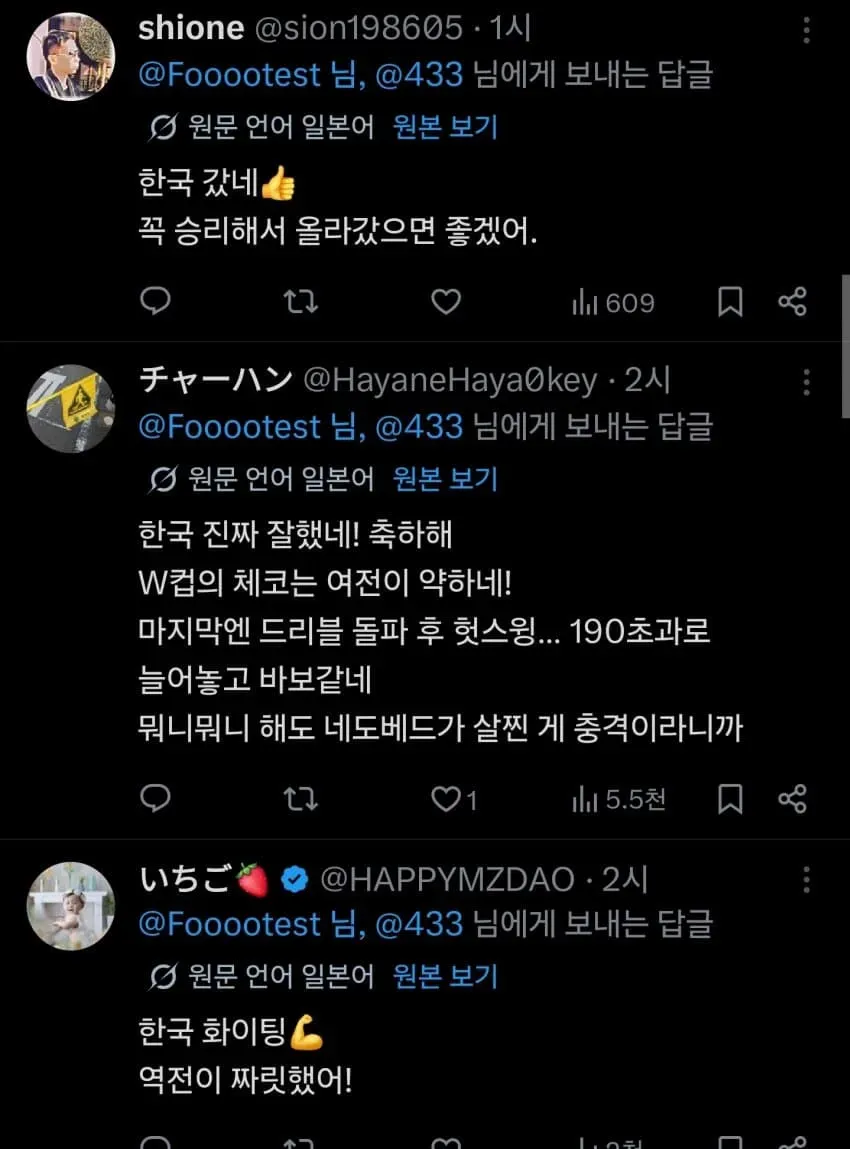
Task: Retweet チャーハン's reply
Action: click(300, 799)
